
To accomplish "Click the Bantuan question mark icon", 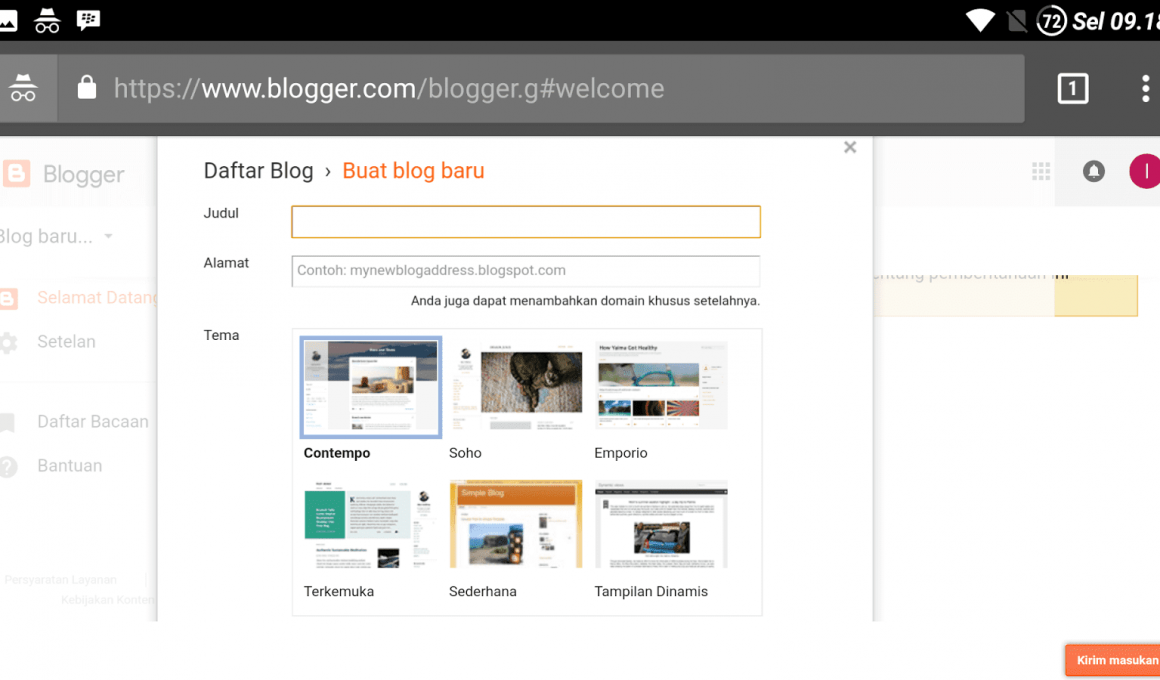I will pyautogui.click(x=7, y=467).
